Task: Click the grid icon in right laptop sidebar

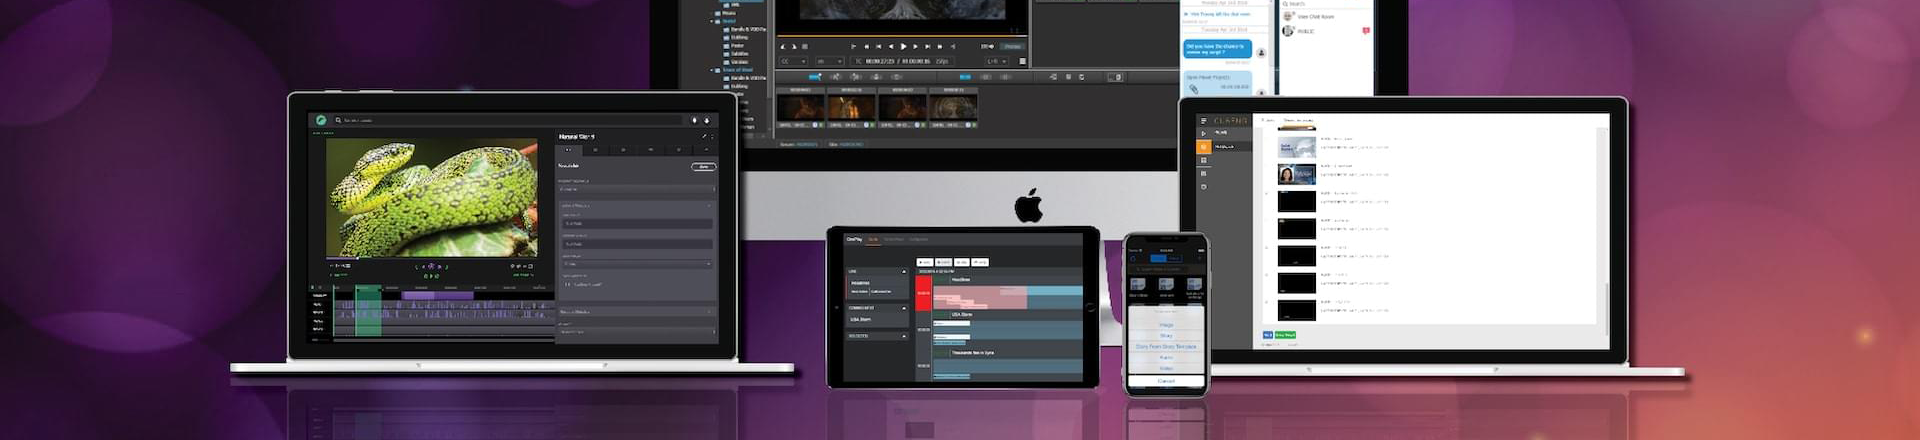Action: (1203, 160)
